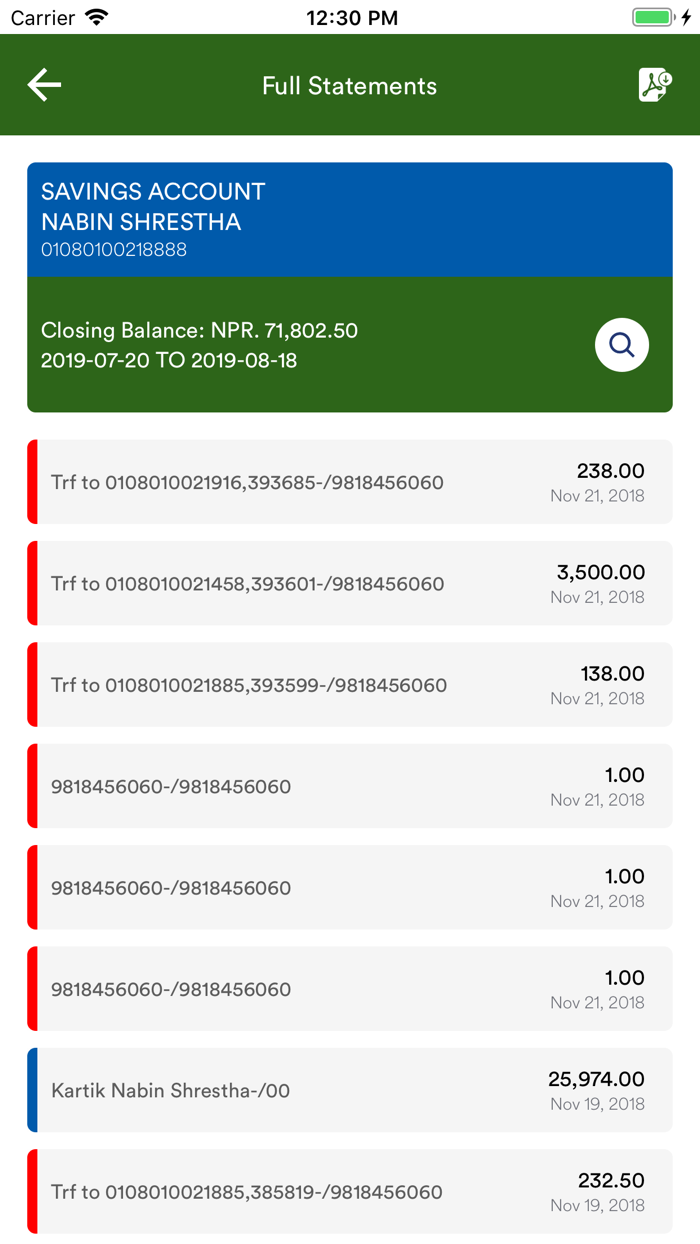Open the 238.00 transfer transaction
This screenshot has width=700, height=1244.
349,482
